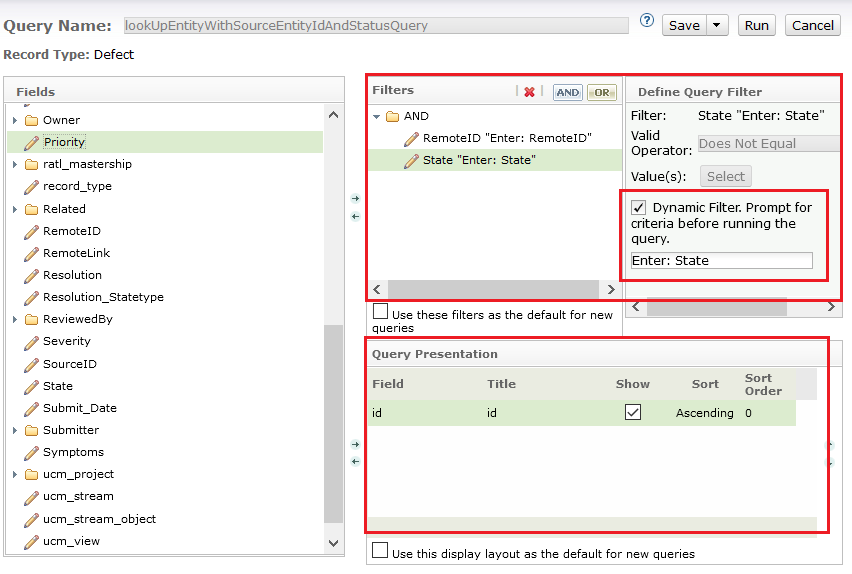Select State "Enter: State" filter item
This screenshot has width=852, height=574.
(x=479, y=160)
